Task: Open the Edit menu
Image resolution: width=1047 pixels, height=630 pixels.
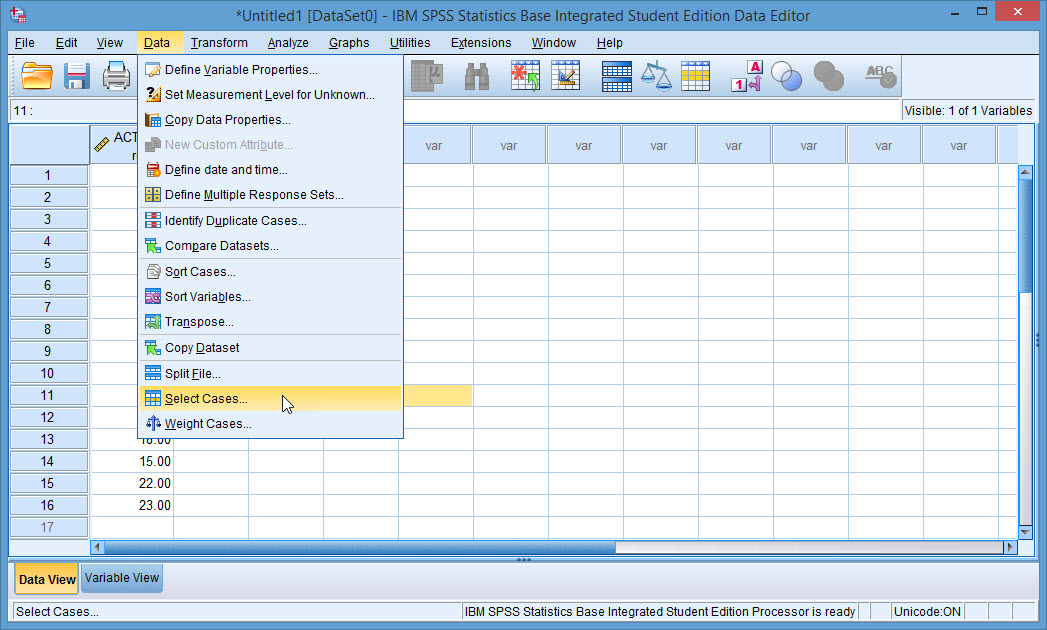Action: pyautogui.click(x=66, y=43)
